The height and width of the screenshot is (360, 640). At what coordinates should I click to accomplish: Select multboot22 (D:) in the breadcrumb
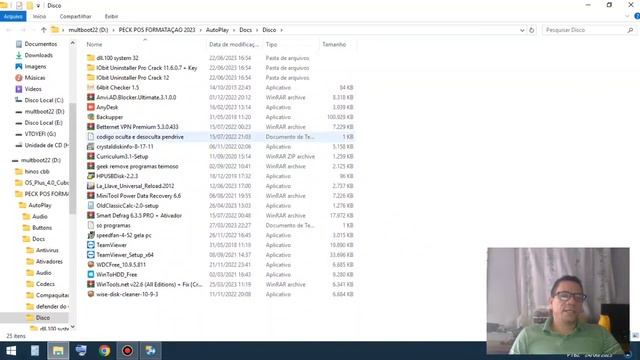coord(88,30)
